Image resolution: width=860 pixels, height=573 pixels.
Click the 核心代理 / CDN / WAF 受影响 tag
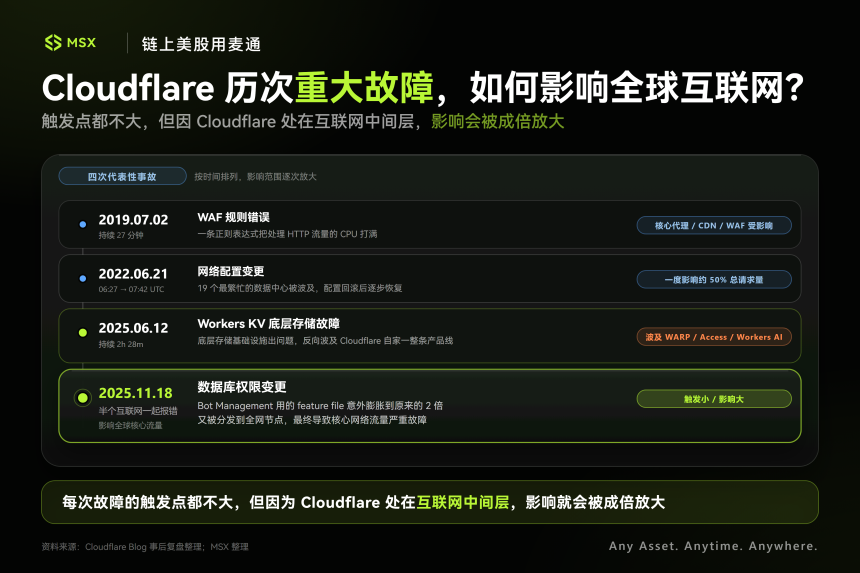[714, 225]
